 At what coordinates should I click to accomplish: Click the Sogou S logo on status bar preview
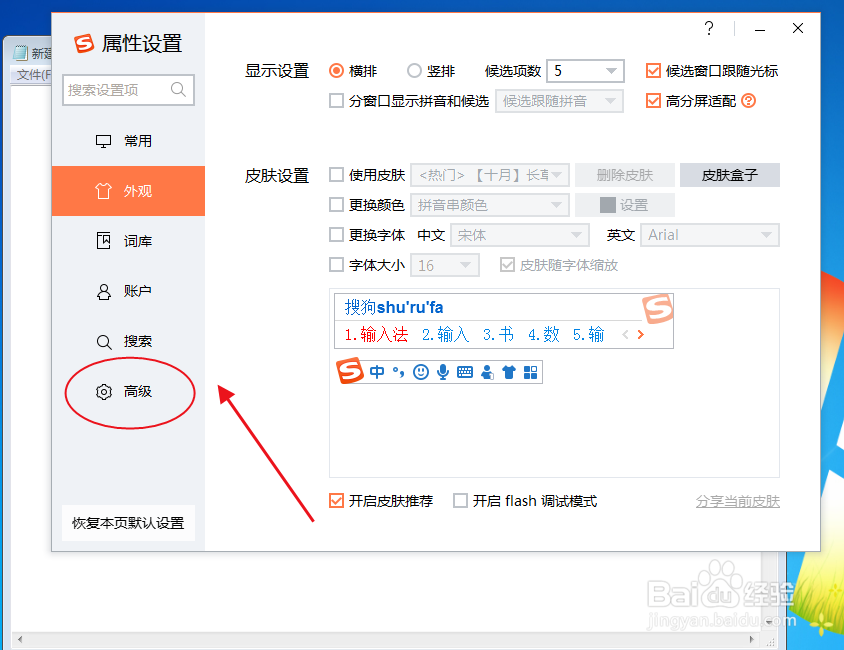tap(349, 370)
